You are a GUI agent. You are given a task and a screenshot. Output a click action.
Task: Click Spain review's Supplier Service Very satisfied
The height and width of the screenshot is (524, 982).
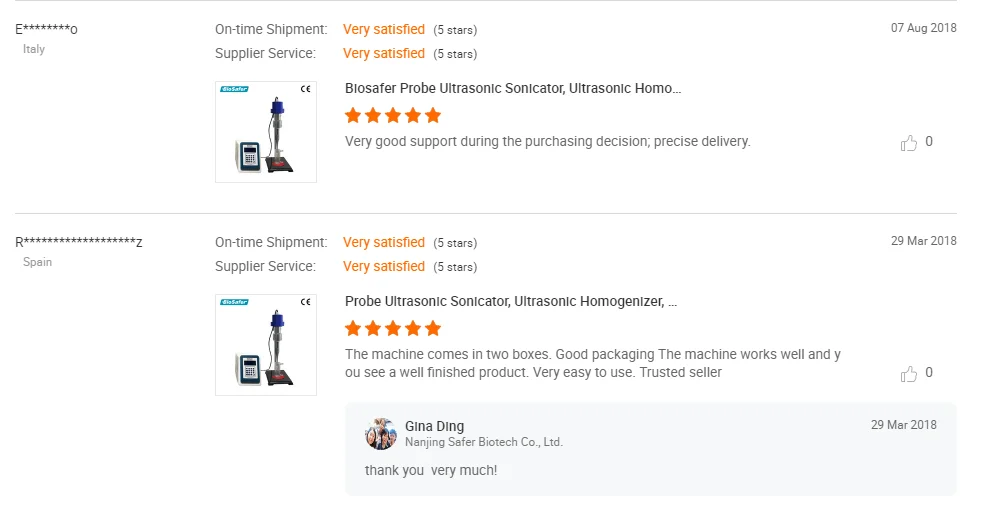[x=384, y=266]
